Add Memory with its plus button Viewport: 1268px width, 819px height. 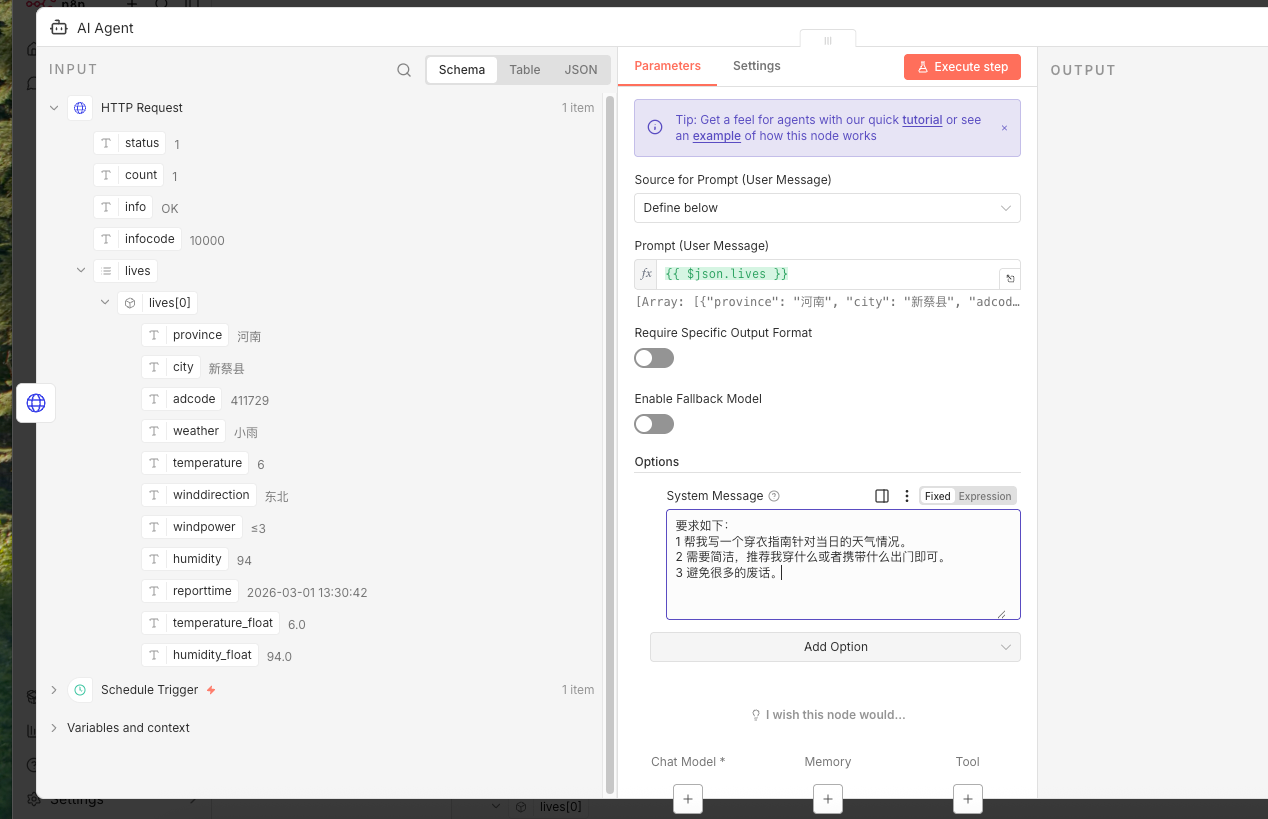click(x=828, y=799)
